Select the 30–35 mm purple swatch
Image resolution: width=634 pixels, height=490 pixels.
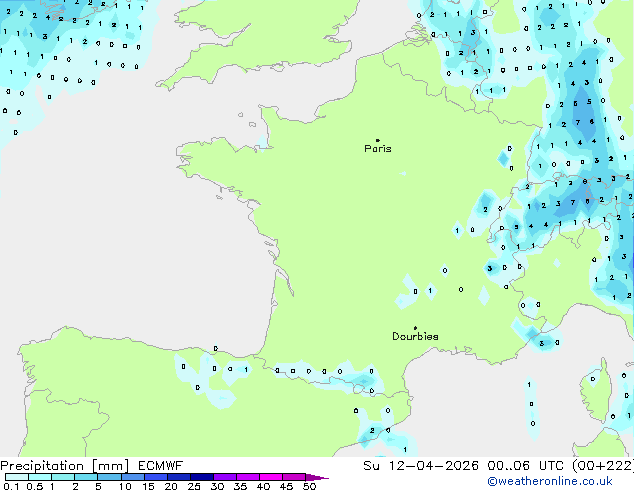(x=225, y=477)
